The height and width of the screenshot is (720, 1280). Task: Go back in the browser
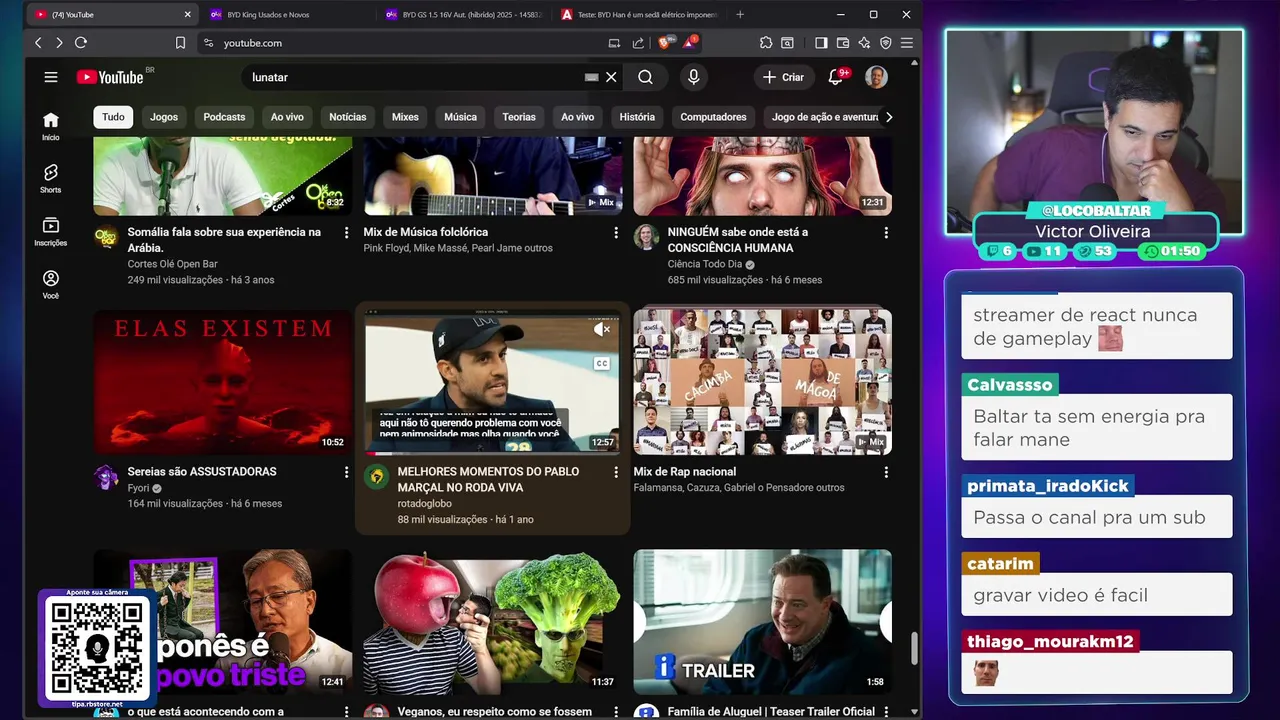[x=38, y=43]
